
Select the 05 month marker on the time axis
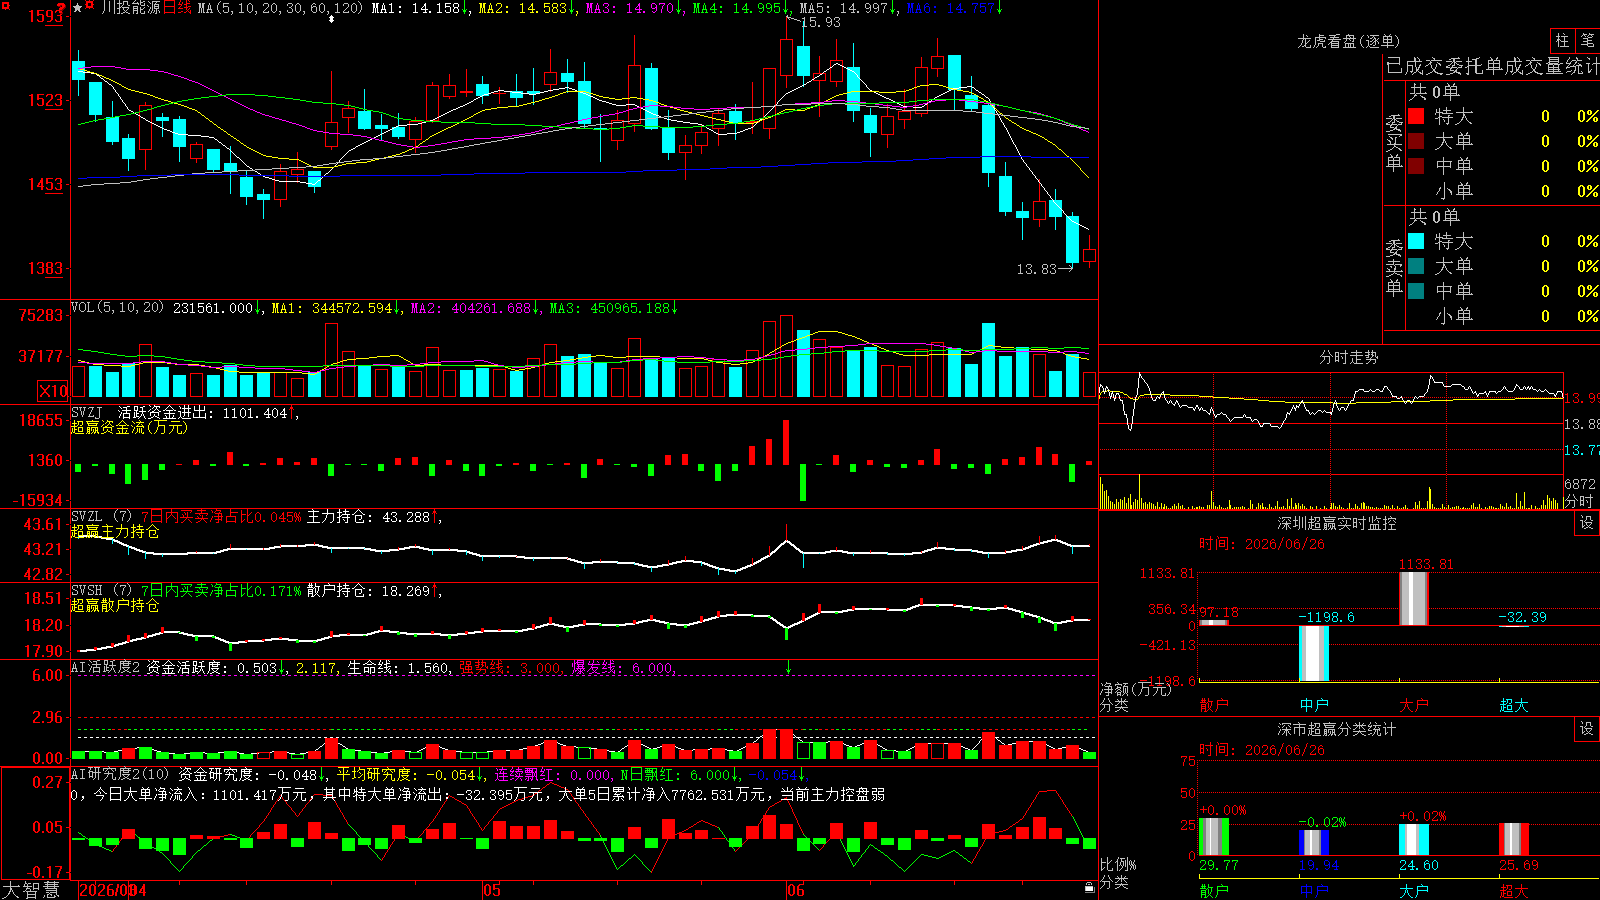point(491,890)
